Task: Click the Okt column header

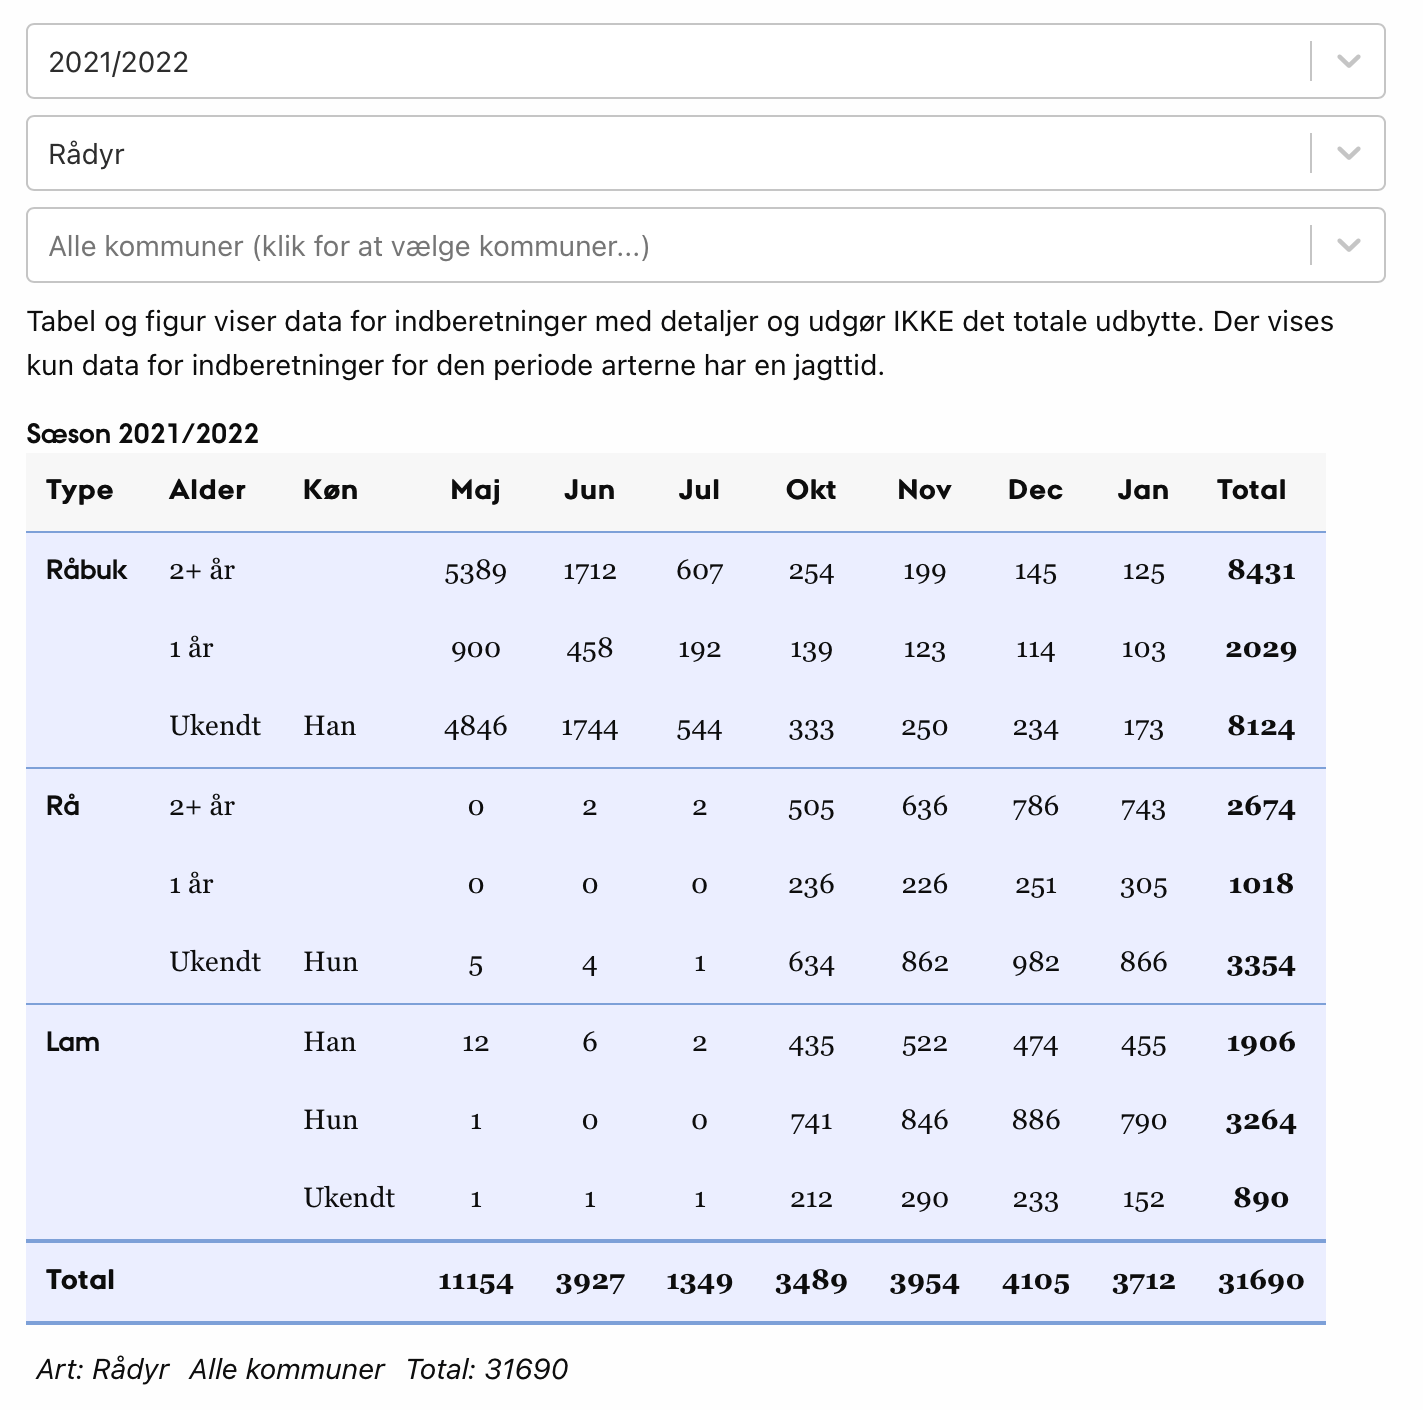Action: coord(810,490)
